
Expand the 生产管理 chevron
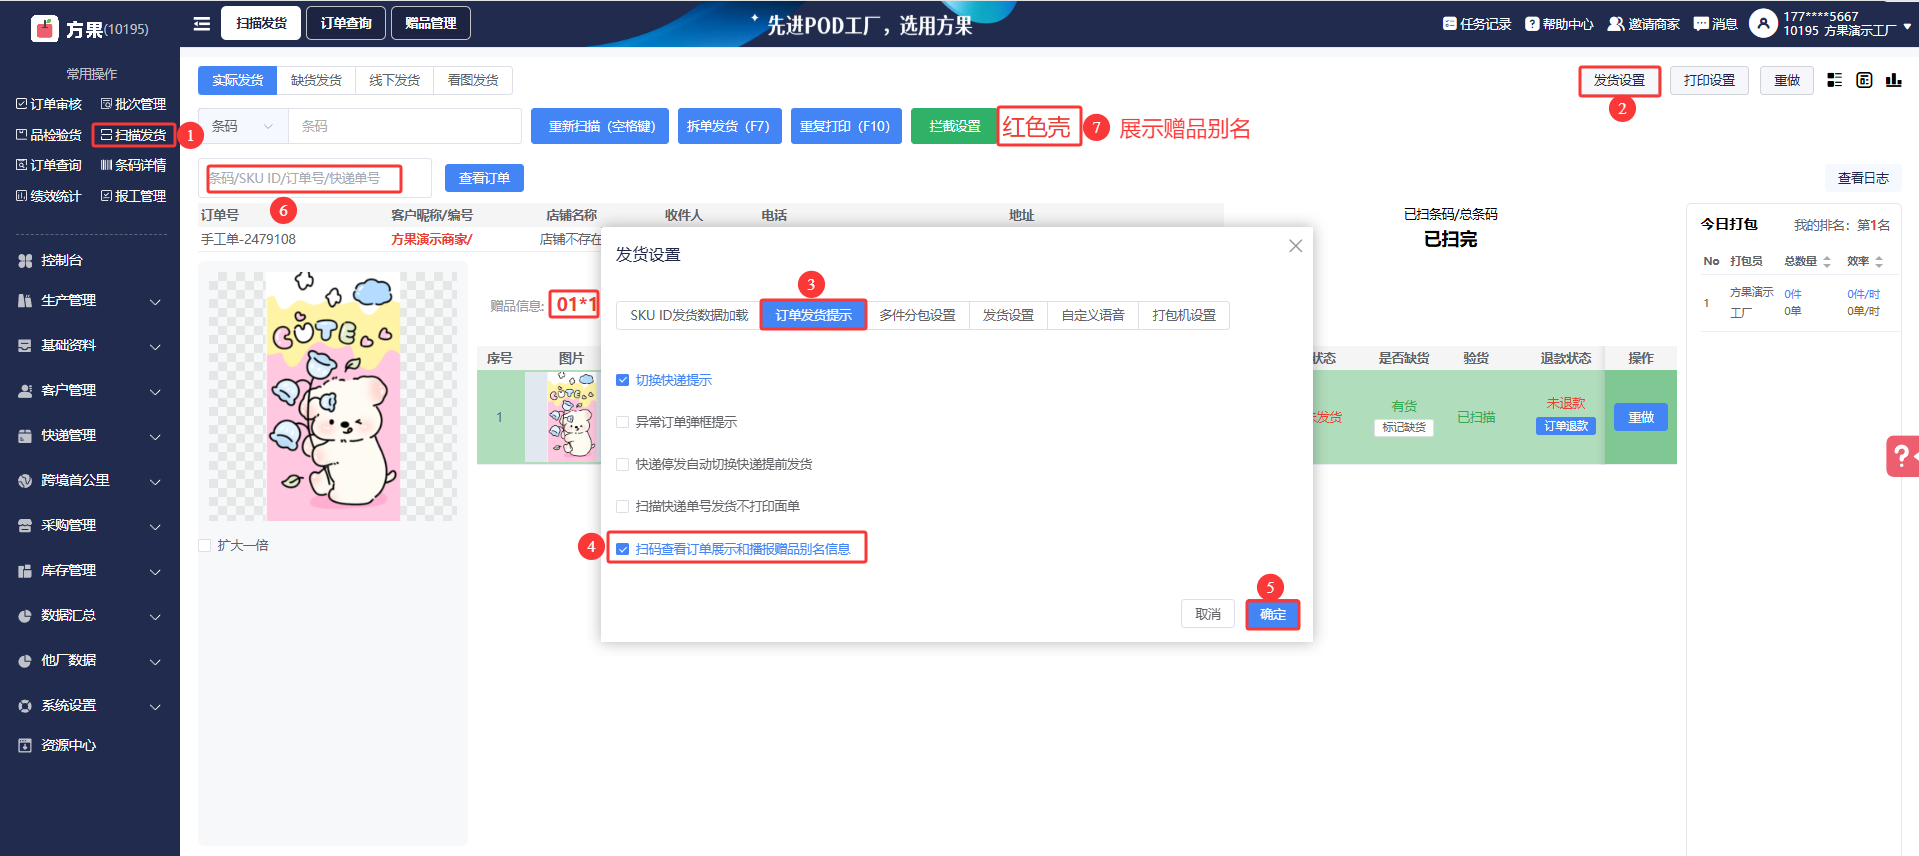(155, 301)
